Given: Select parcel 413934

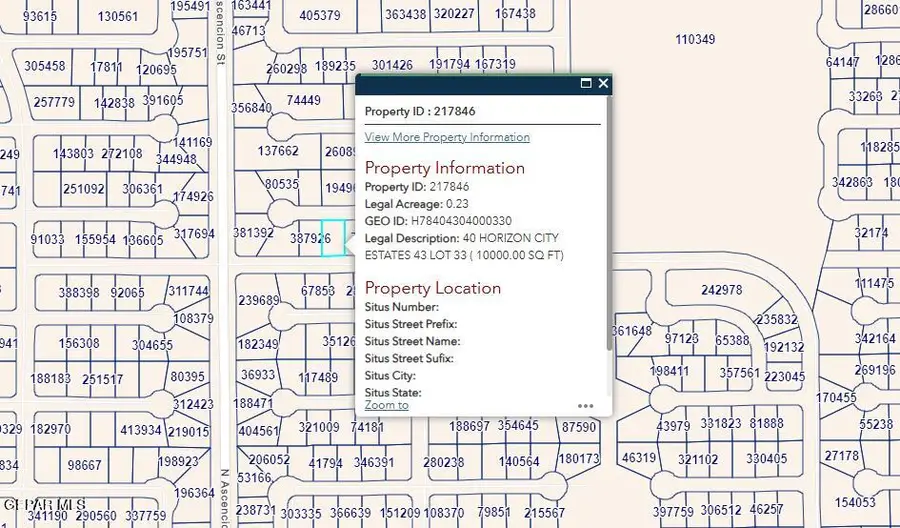Looking at the screenshot, I should (141, 430).
